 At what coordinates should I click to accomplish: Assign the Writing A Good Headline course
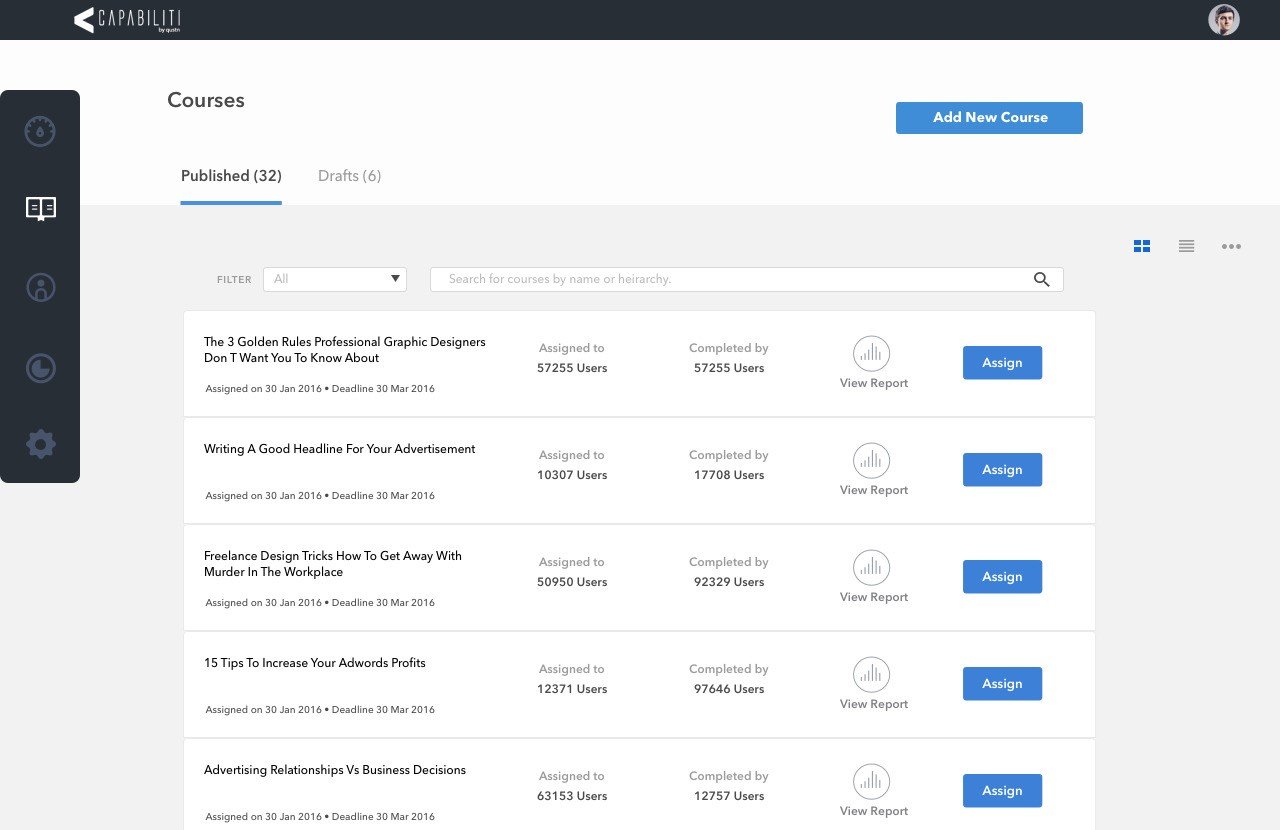coord(1002,470)
